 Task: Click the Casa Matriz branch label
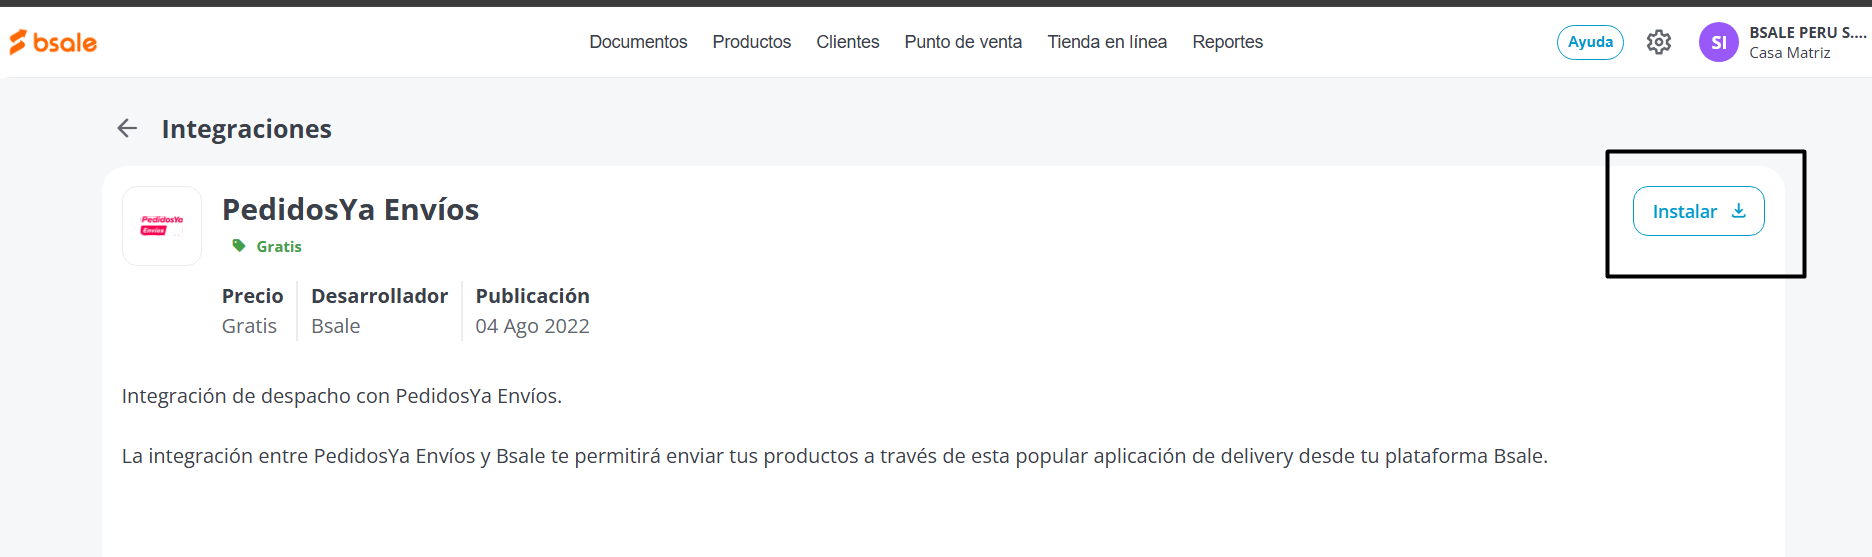pyautogui.click(x=1790, y=53)
